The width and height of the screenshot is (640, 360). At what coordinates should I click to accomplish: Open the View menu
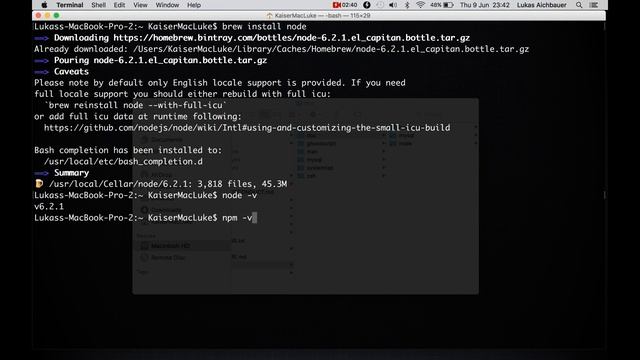click(140, 5)
